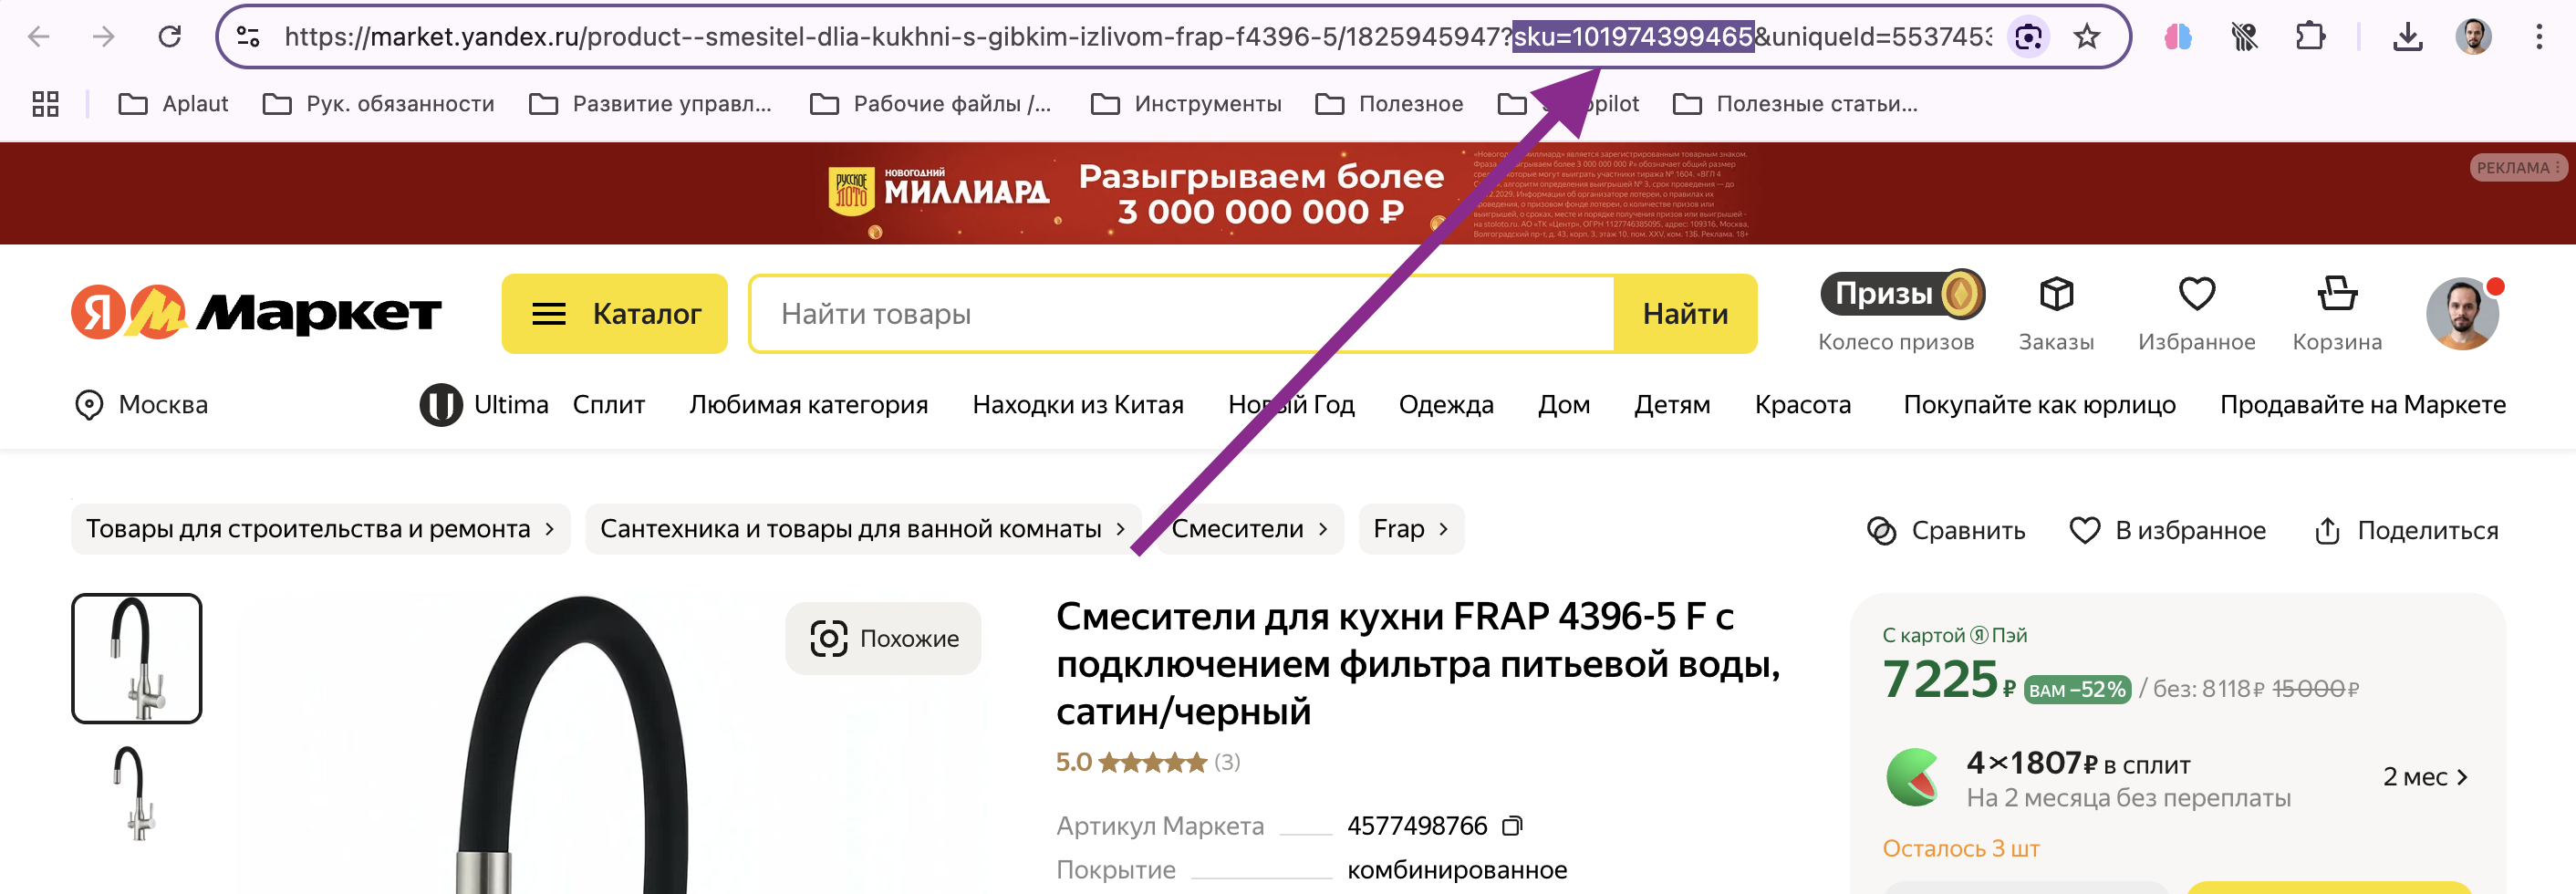This screenshot has height=894, width=2576.
Task: Go to Yandex Market home via logo
Action: (256, 313)
